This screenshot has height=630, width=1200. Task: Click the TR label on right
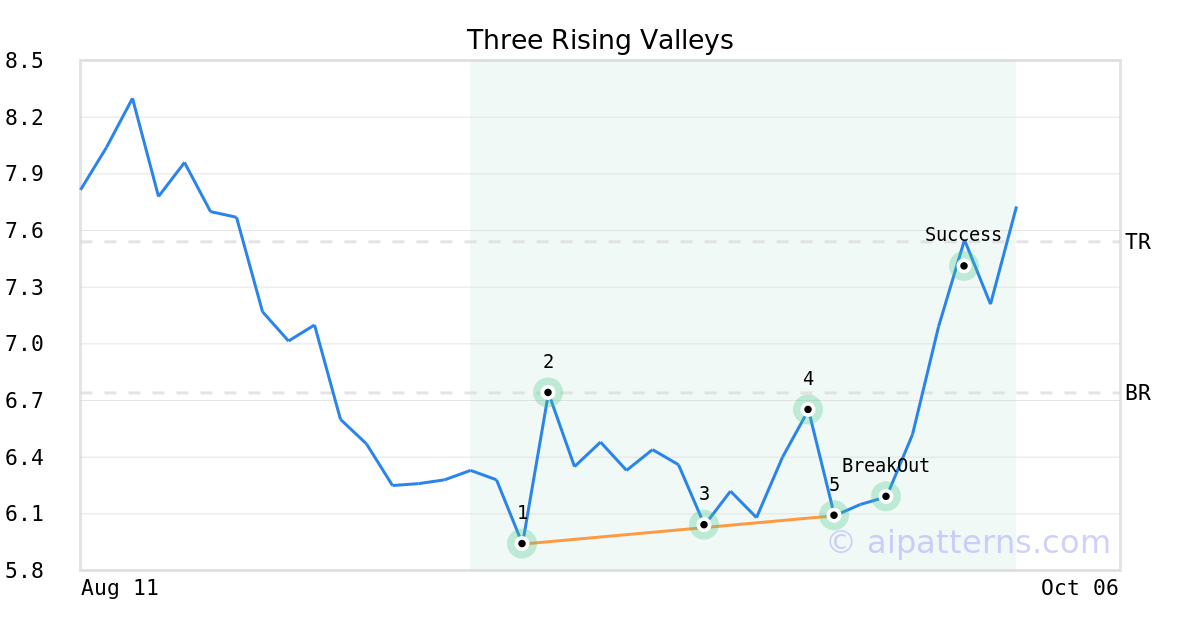point(1138,242)
